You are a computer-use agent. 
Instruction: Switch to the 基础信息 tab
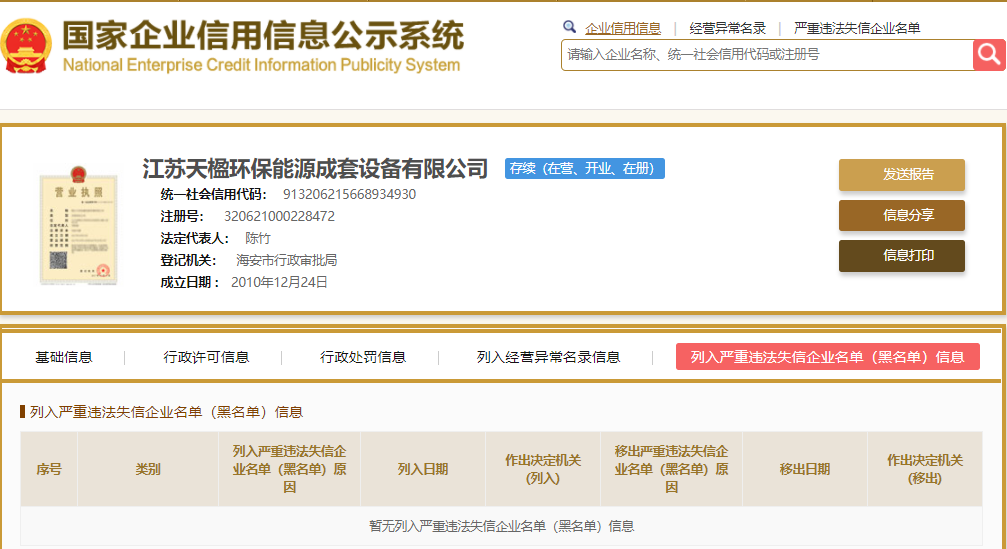[64, 357]
